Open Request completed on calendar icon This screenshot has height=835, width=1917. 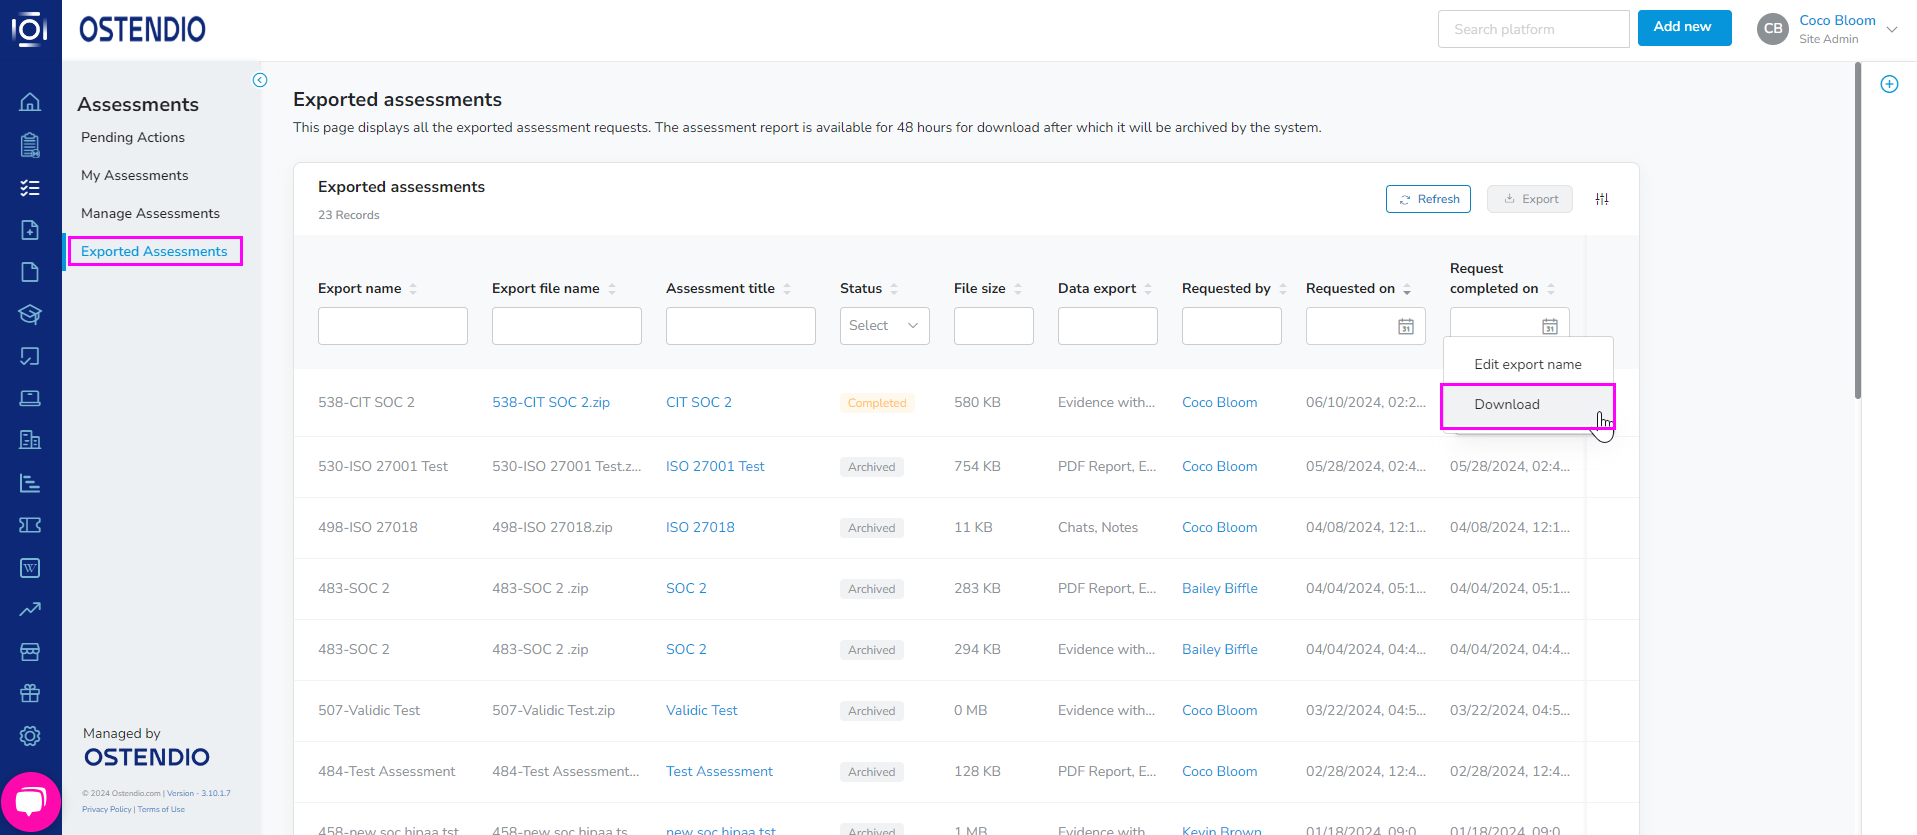[1549, 326]
